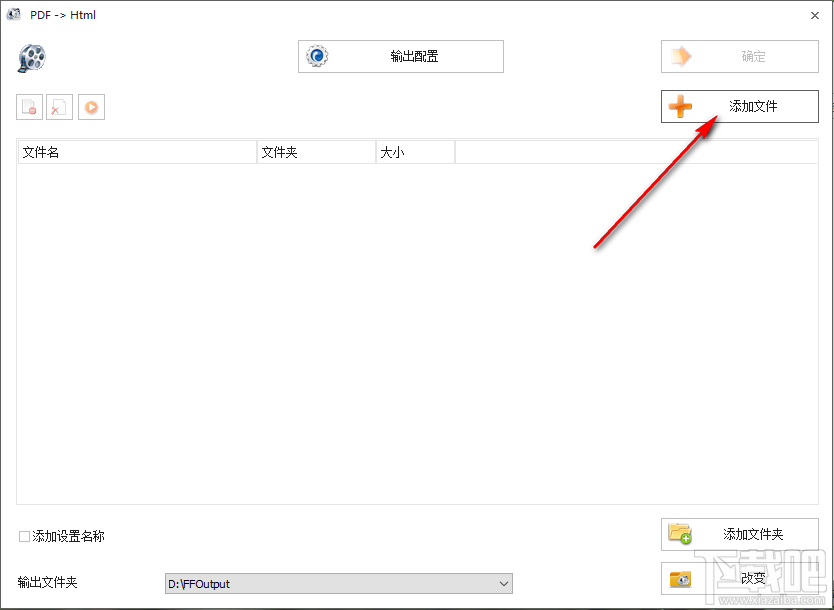Viewport: 834px width, 610px height.
Task: Click the folder icon on 改变 button
Action: 682,578
